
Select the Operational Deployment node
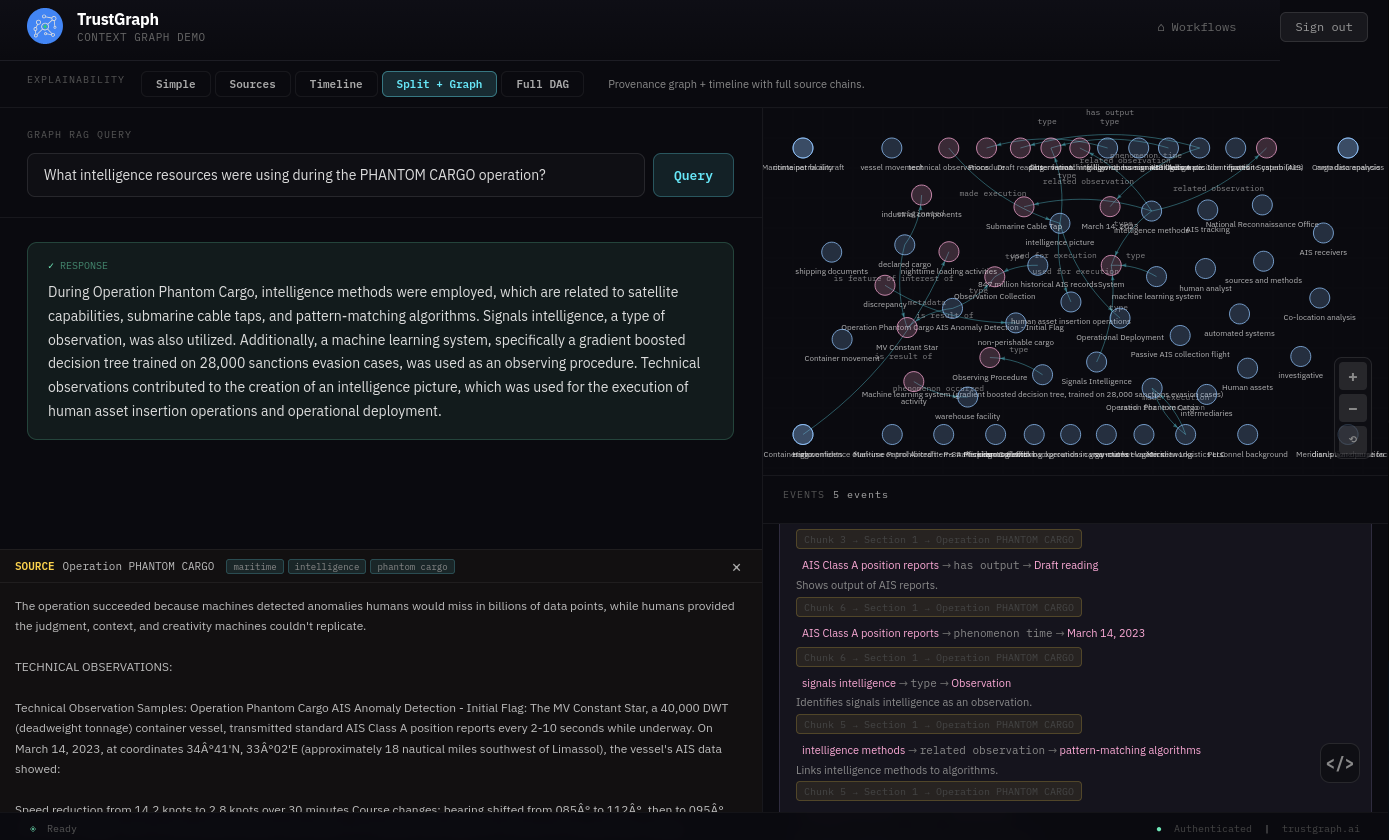point(1120,318)
